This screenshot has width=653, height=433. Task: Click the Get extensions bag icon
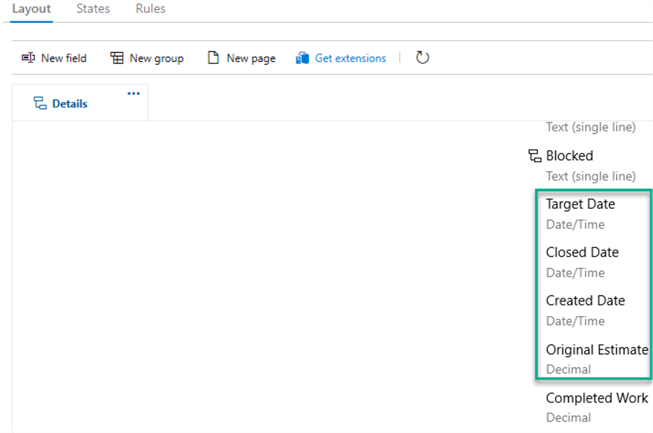(x=302, y=58)
